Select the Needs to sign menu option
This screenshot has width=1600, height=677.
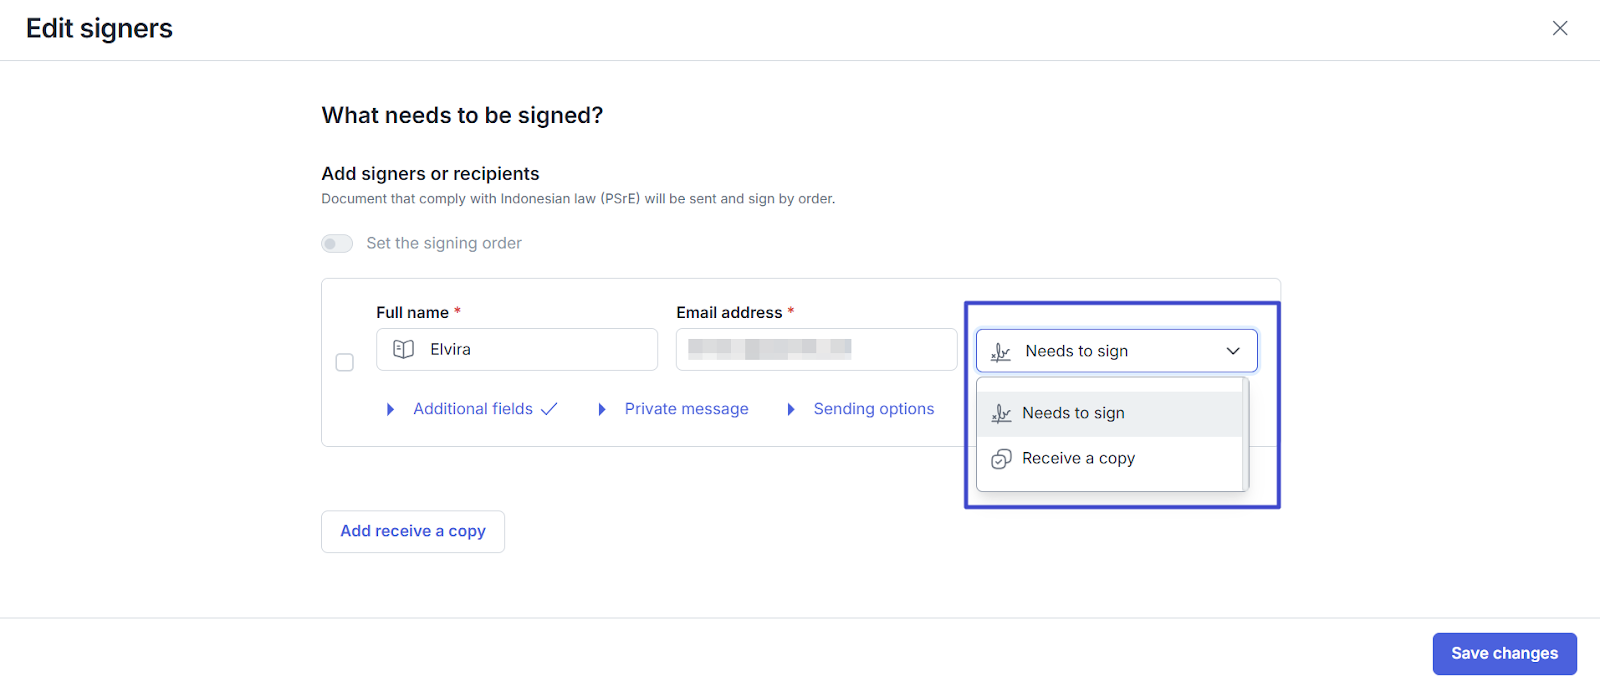[x=1073, y=413]
